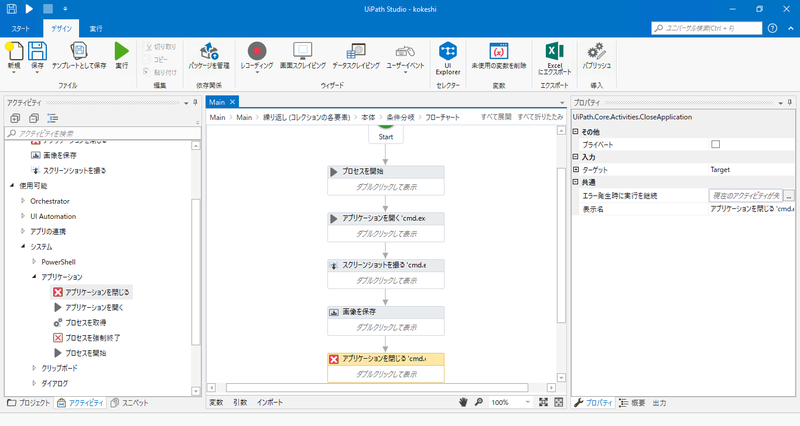This screenshot has width=800, height=426.
Task: Open the 概要 outline tab
Action: point(632,403)
